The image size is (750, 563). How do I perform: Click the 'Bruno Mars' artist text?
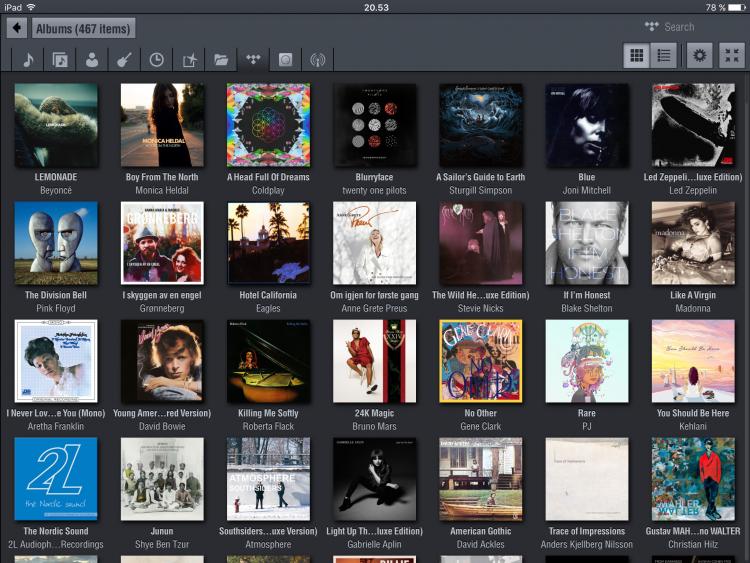375,426
